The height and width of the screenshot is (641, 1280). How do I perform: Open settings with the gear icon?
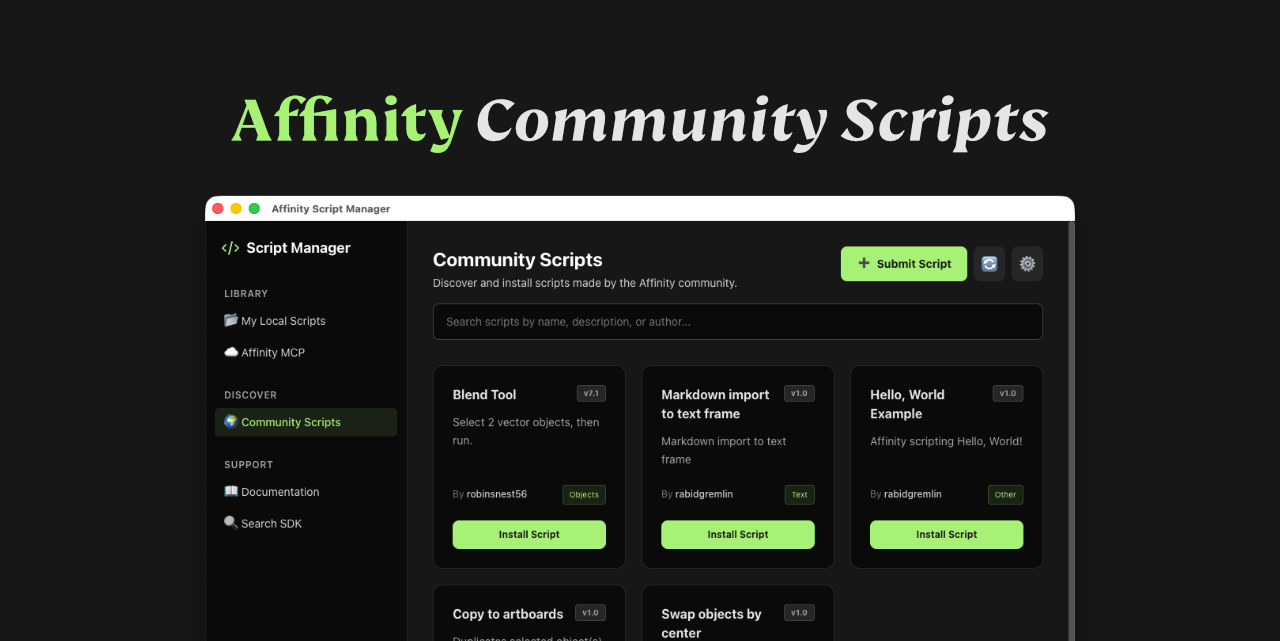click(x=1027, y=263)
